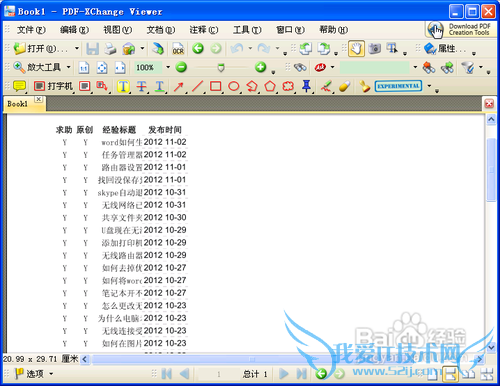Viewport: 500px width, 386px height.
Task: Click the green Zoom Out minus button
Action: (x=181, y=67)
